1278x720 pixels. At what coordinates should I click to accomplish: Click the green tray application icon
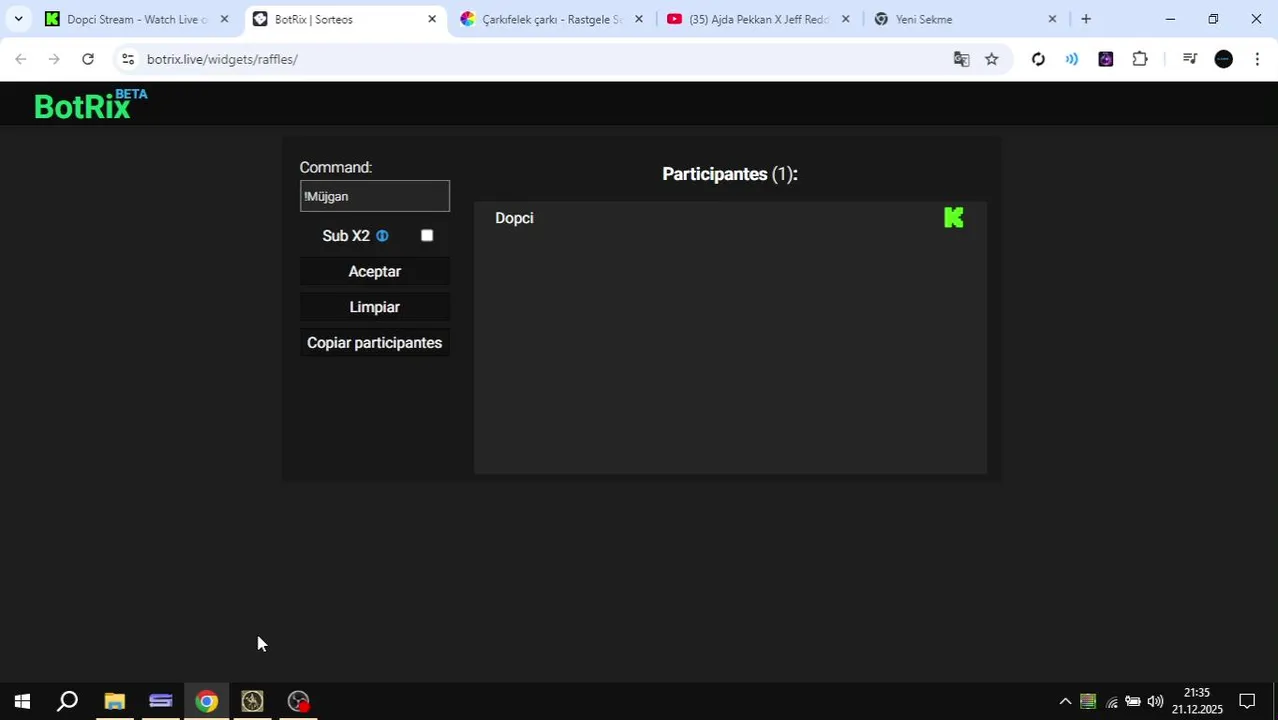click(x=1087, y=701)
